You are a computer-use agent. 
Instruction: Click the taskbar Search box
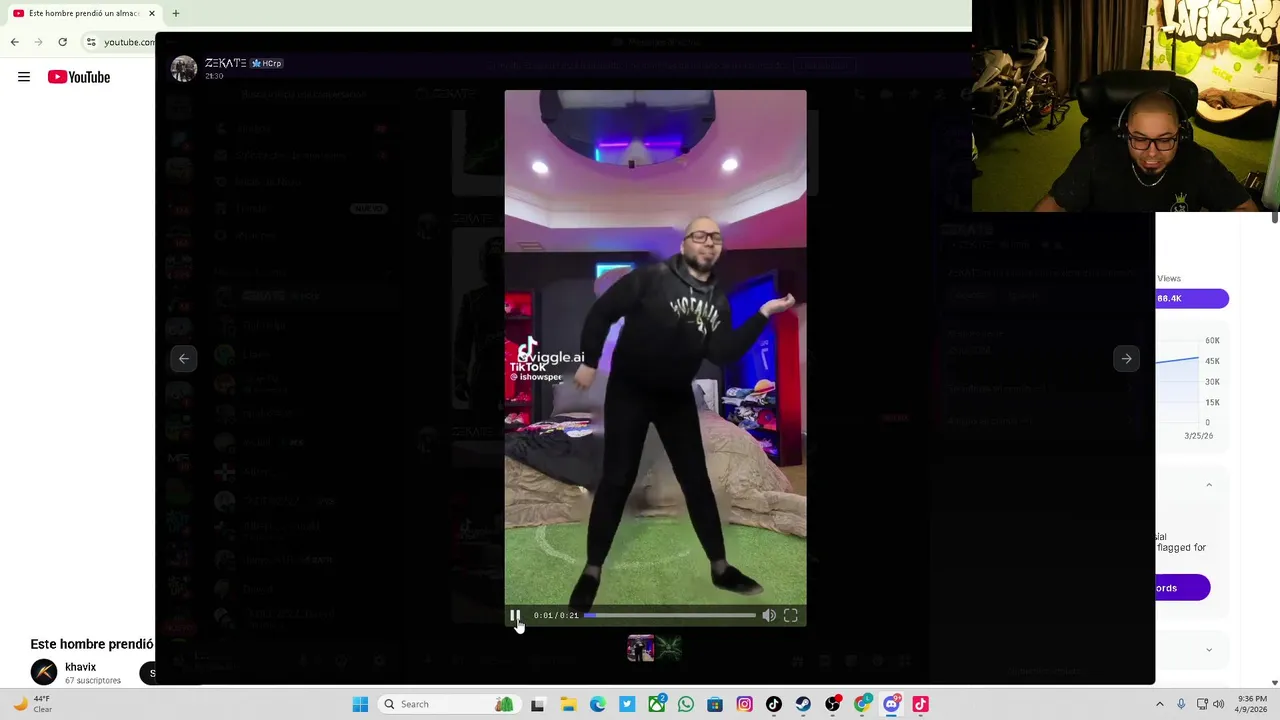449,704
